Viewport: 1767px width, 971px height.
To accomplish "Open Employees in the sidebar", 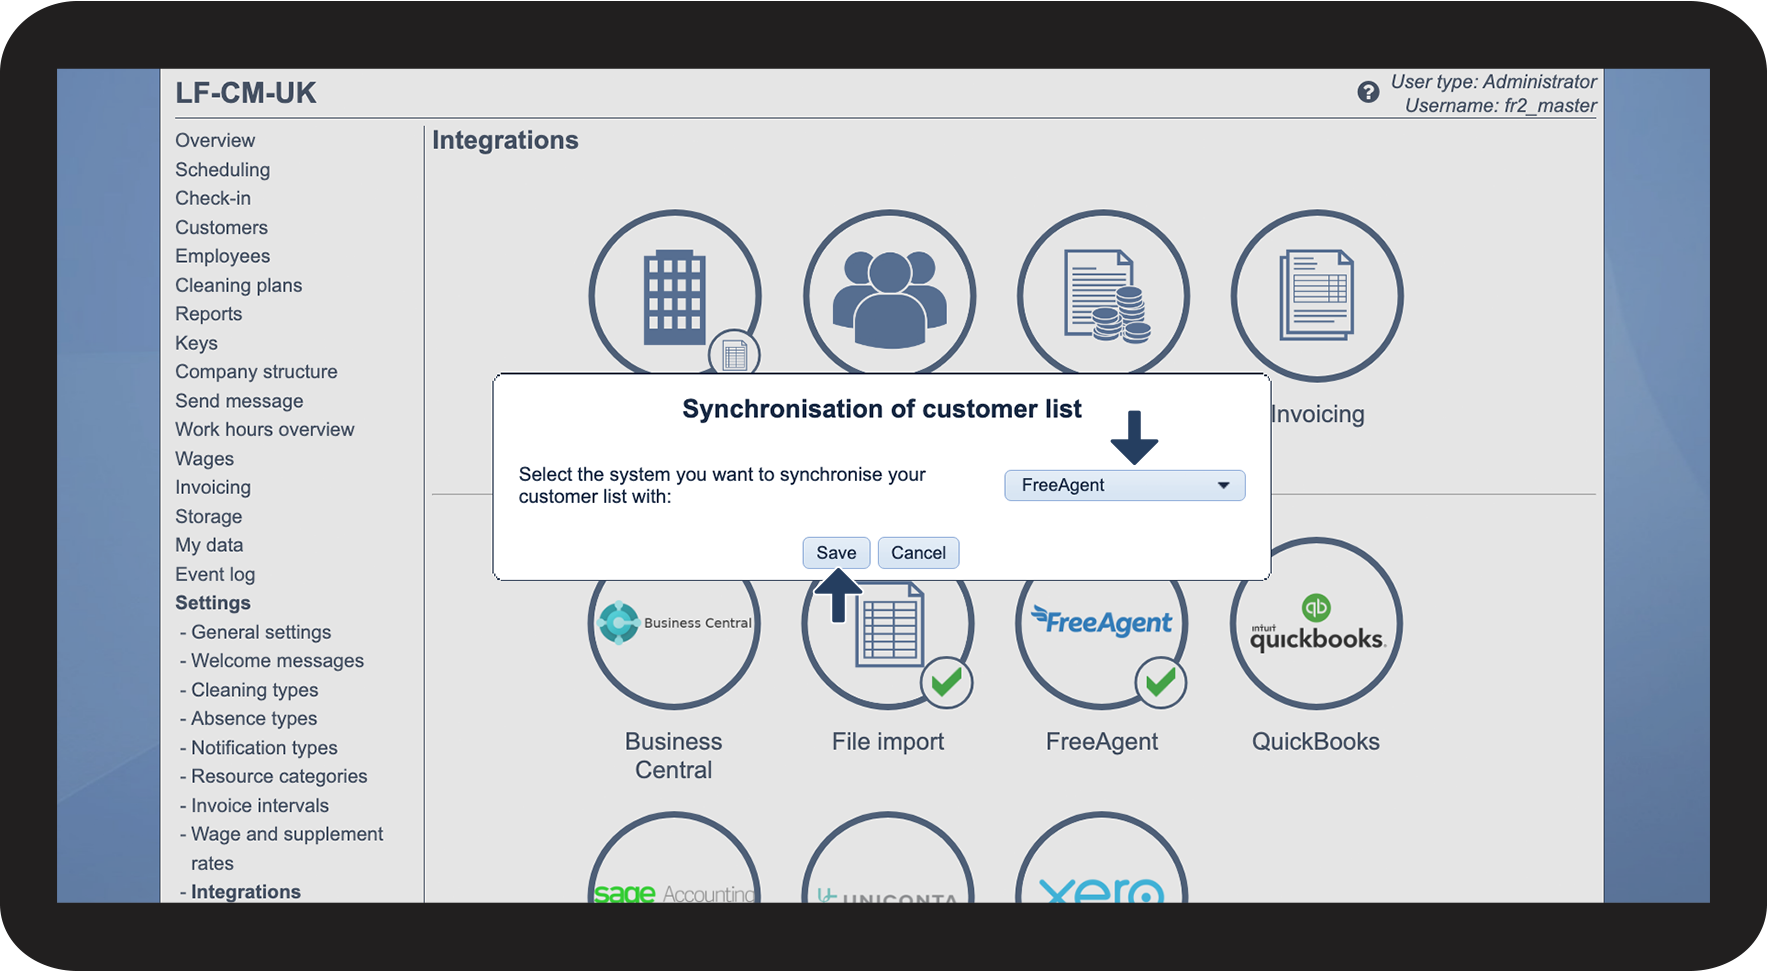I will click(222, 256).
